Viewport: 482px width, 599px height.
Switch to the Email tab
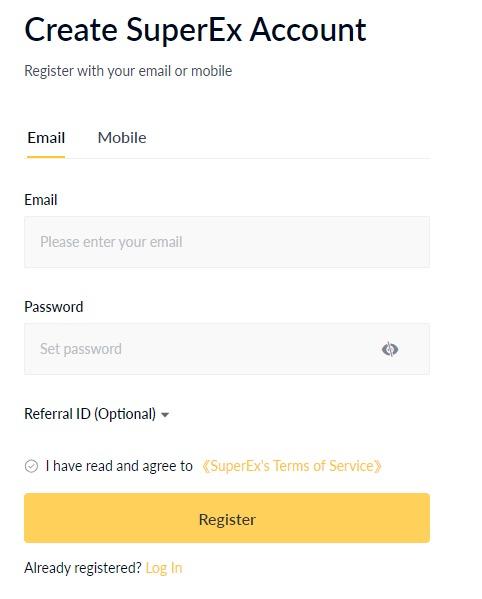46,138
